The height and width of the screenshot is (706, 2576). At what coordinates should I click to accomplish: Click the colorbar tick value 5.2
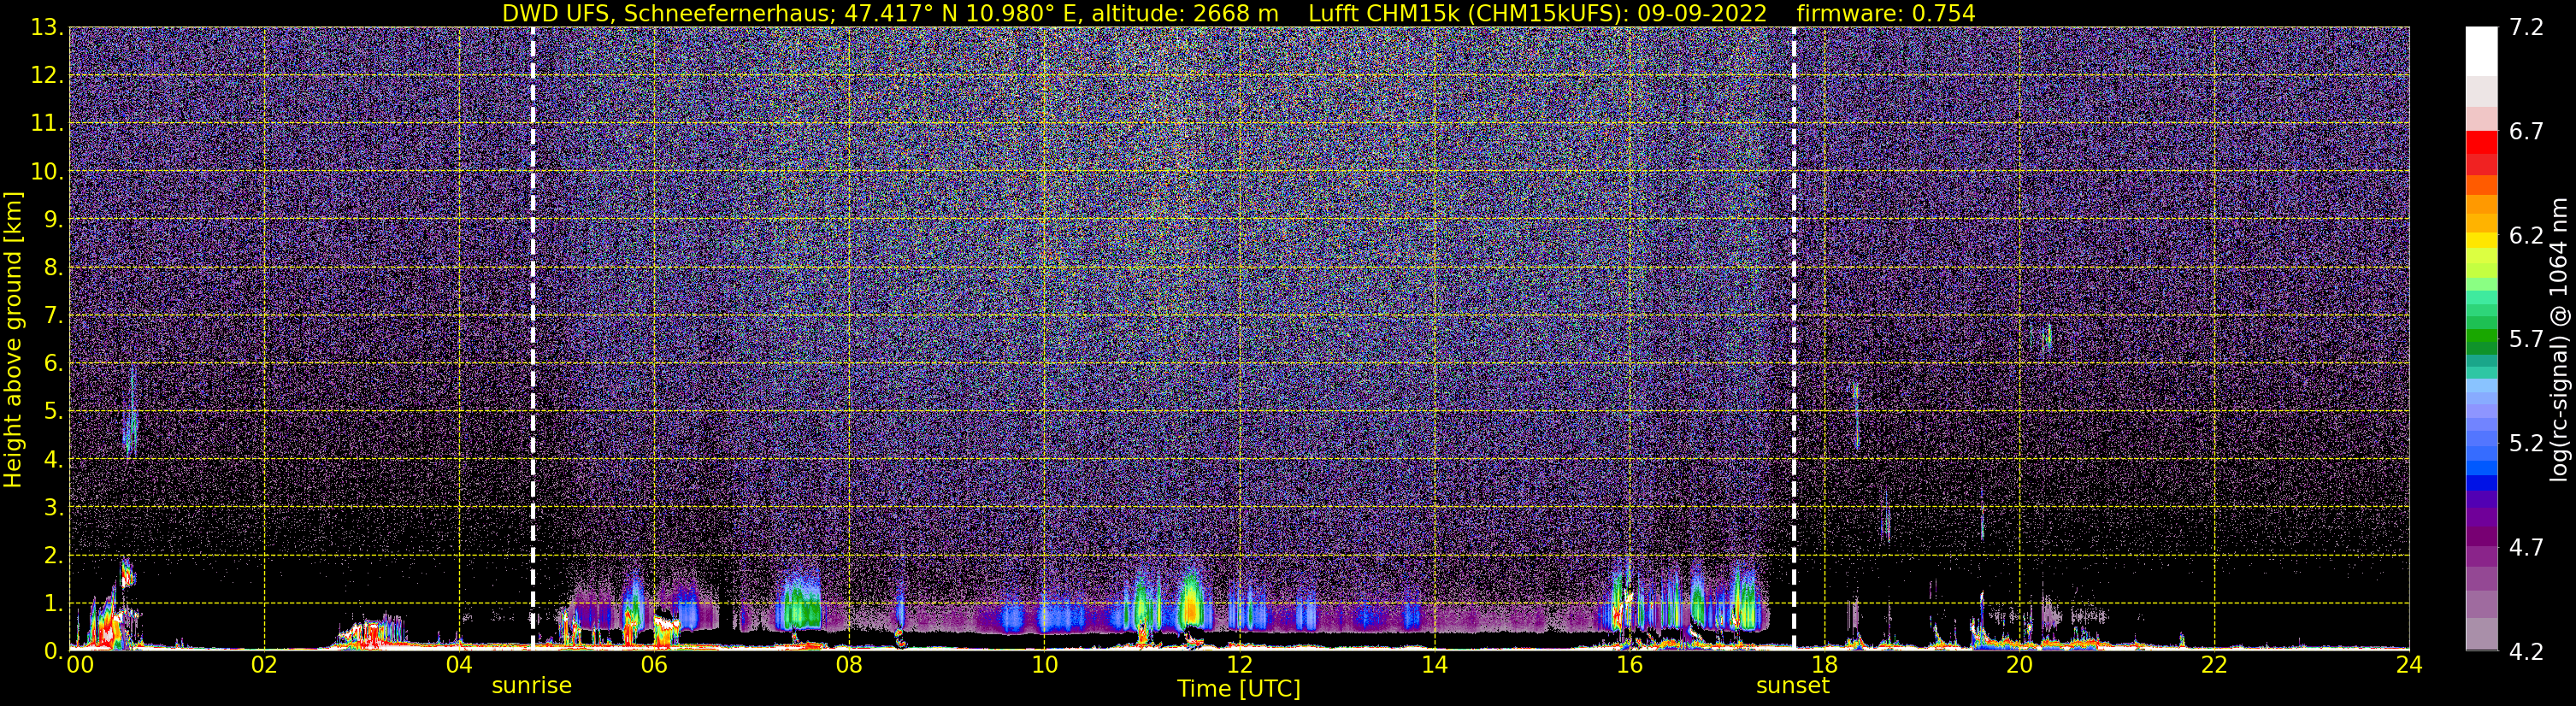click(x=2527, y=444)
